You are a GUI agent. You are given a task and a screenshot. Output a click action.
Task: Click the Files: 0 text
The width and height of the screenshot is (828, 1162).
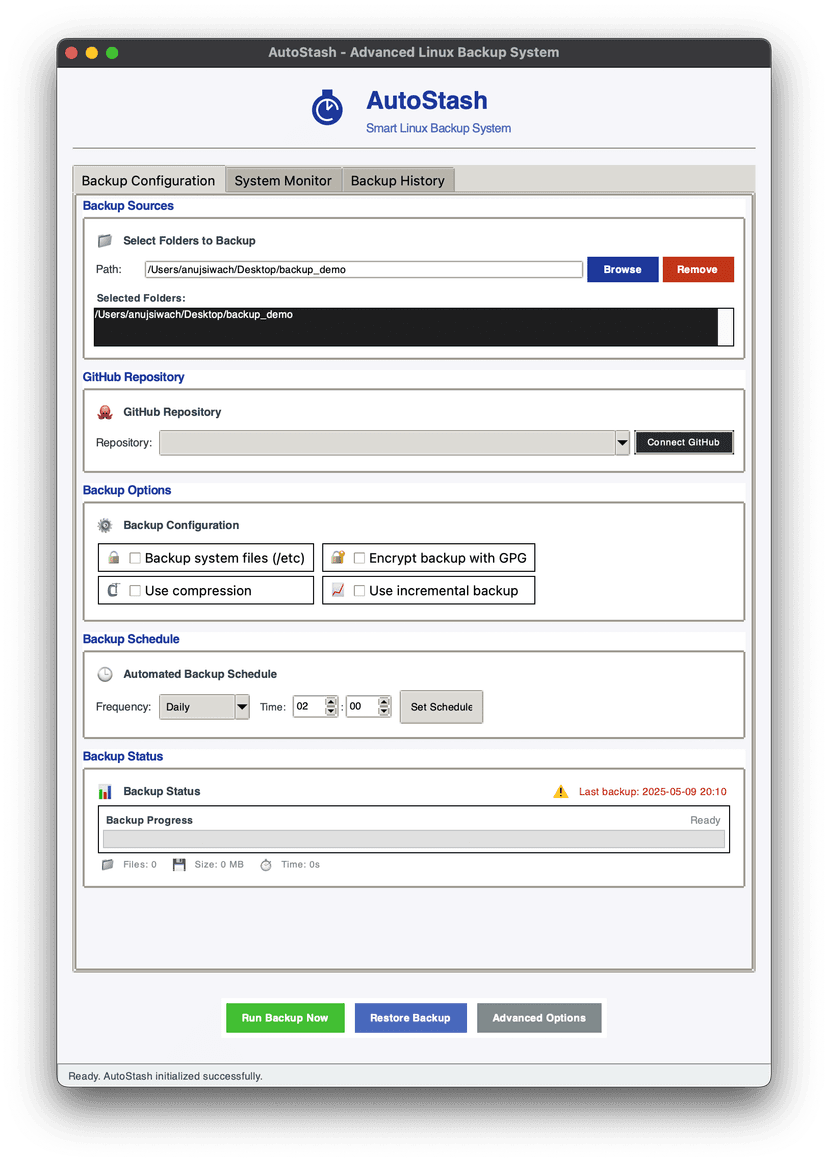point(140,865)
